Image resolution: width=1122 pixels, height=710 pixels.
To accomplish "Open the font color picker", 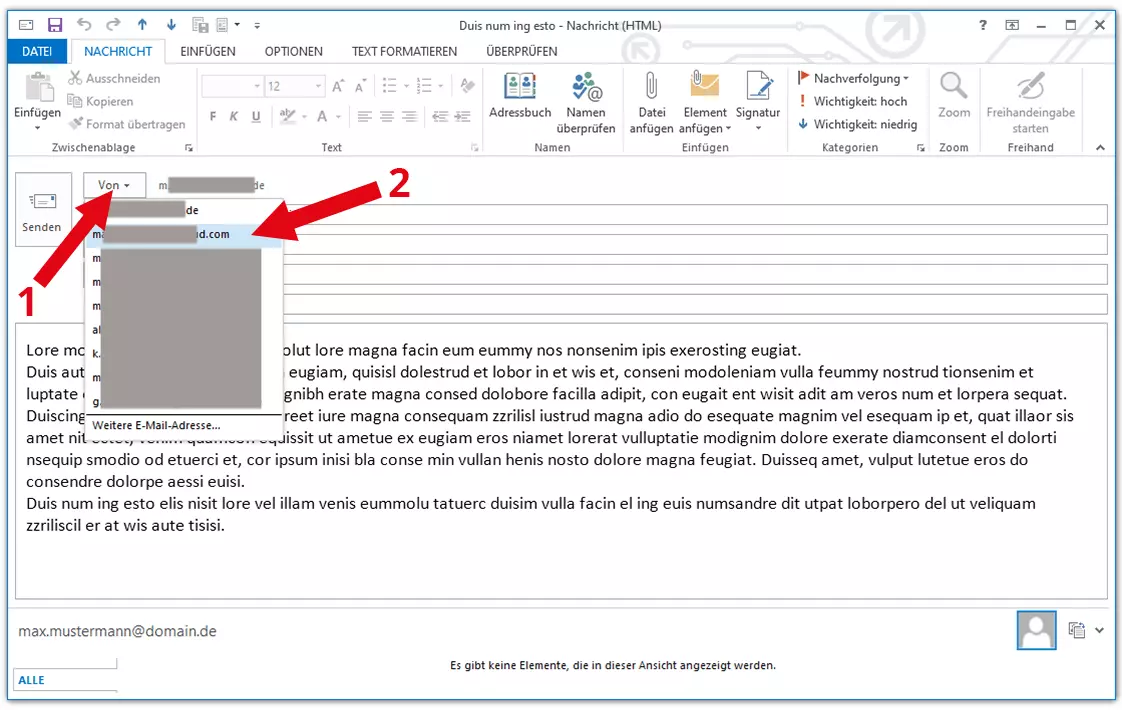I will [x=322, y=116].
